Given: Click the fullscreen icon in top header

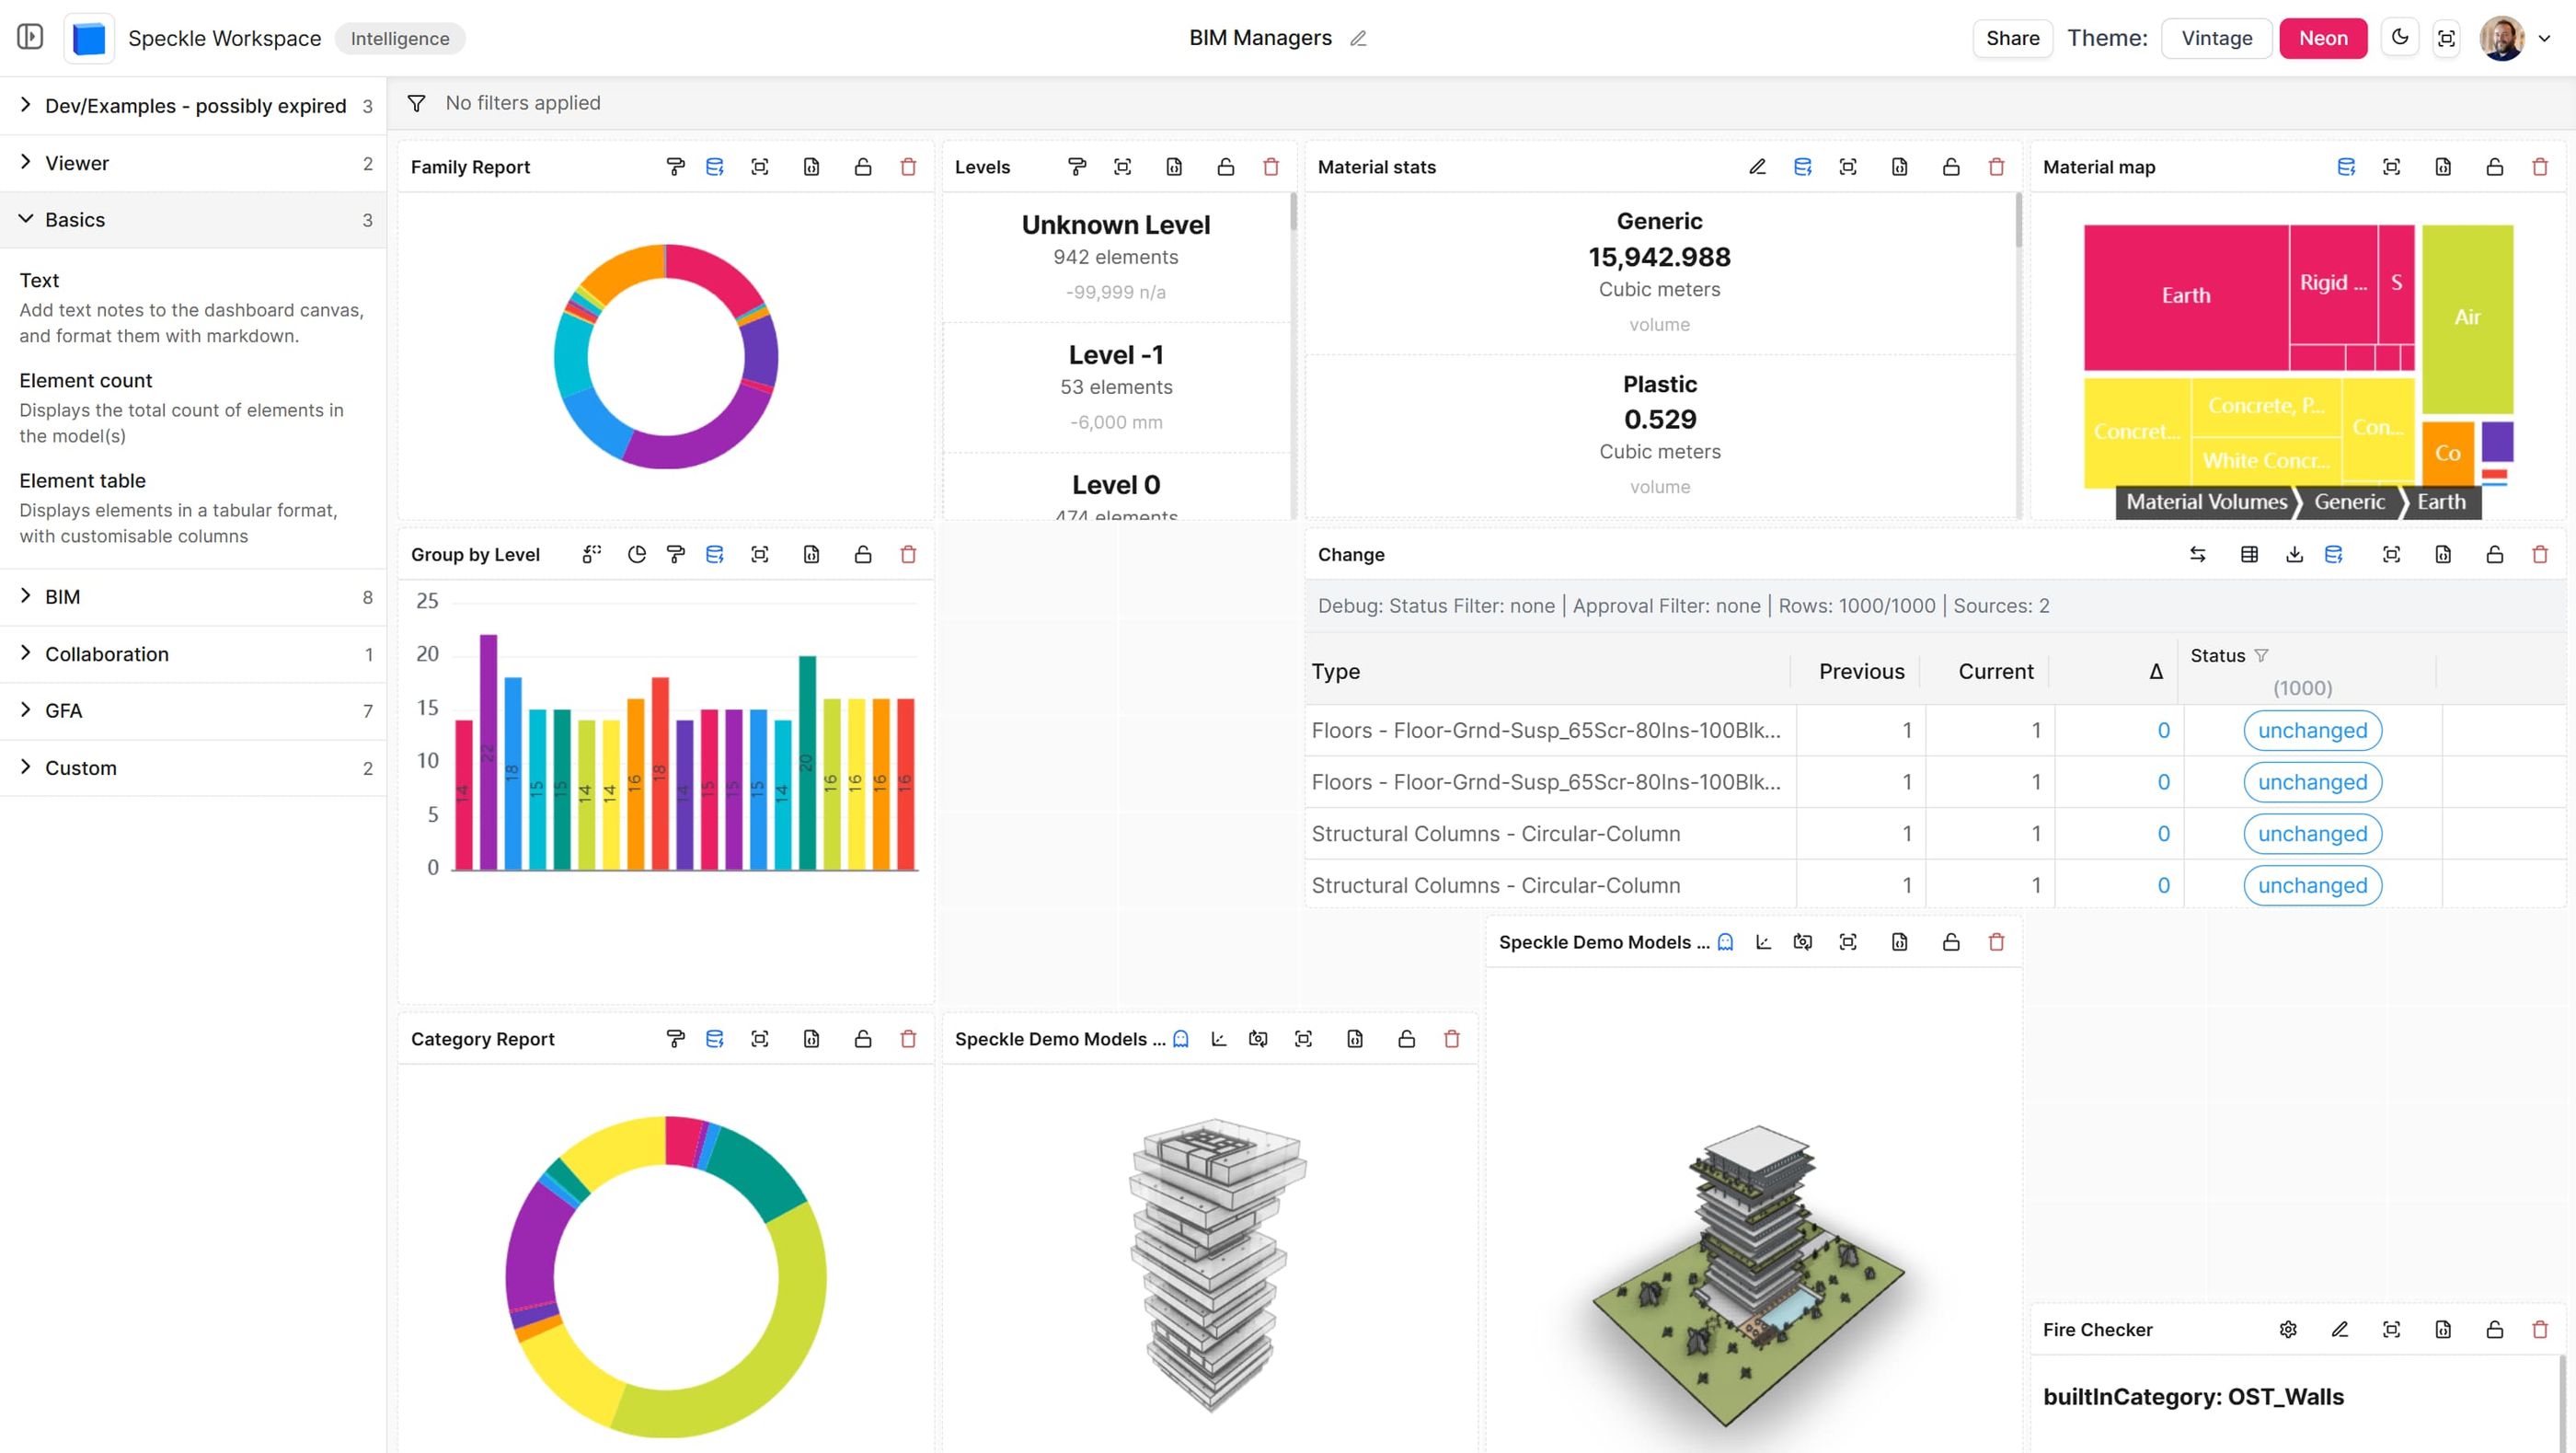Looking at the screenshot, I should coord(2446,38).
